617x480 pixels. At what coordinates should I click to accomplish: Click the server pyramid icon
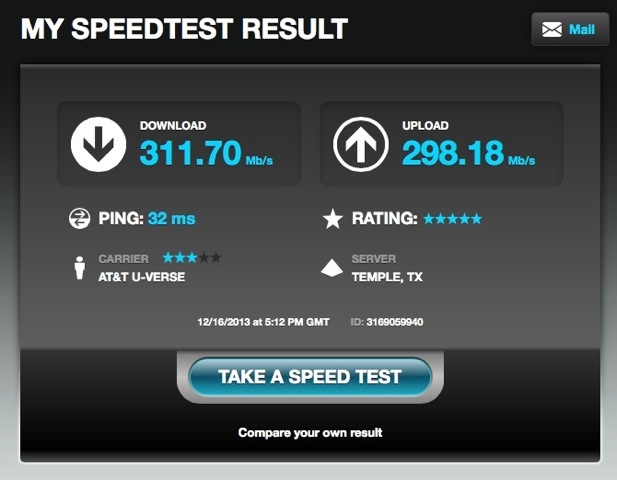pos(332,268)
